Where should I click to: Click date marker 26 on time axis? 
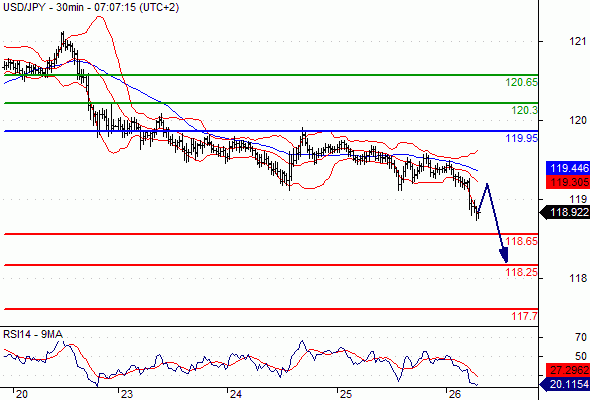coord(455,394)
